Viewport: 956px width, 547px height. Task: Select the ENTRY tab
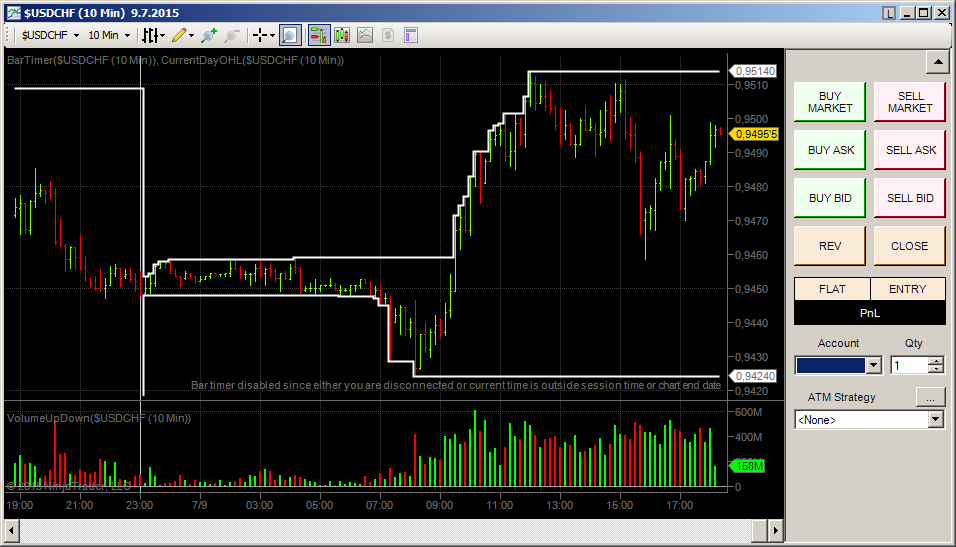click(x=907, y=289)
